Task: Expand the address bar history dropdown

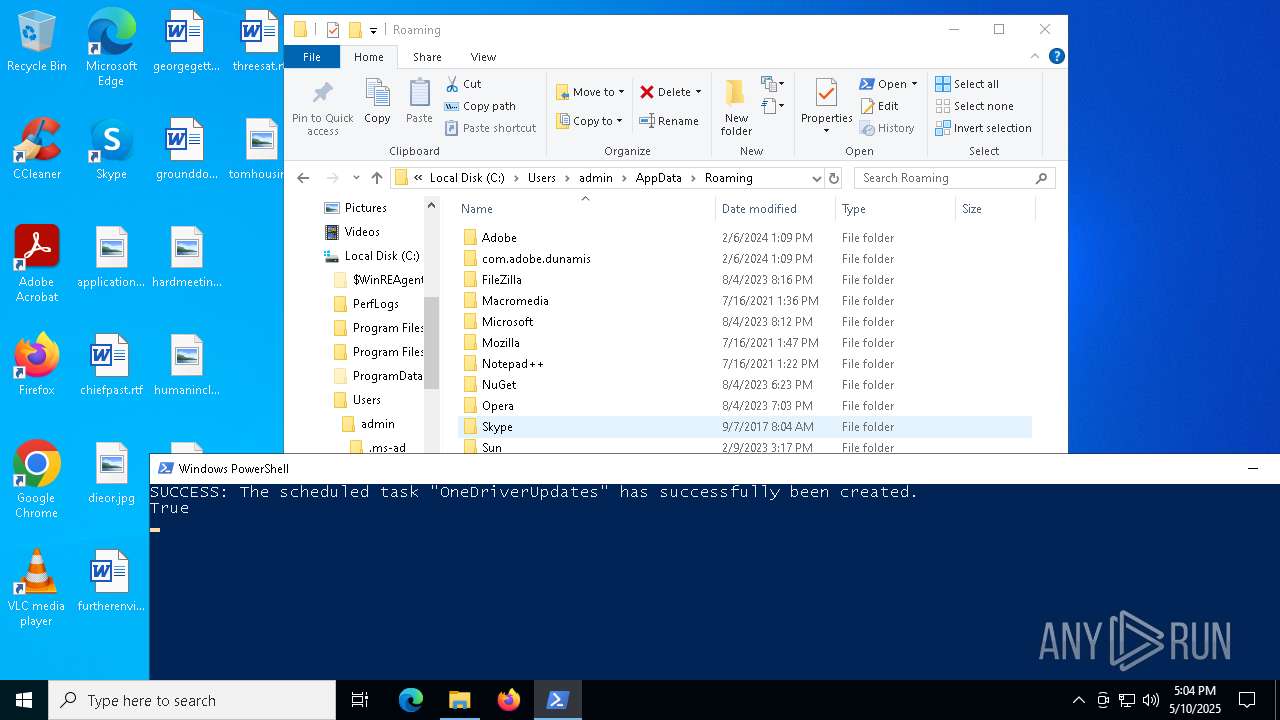Action: (816, 178)
